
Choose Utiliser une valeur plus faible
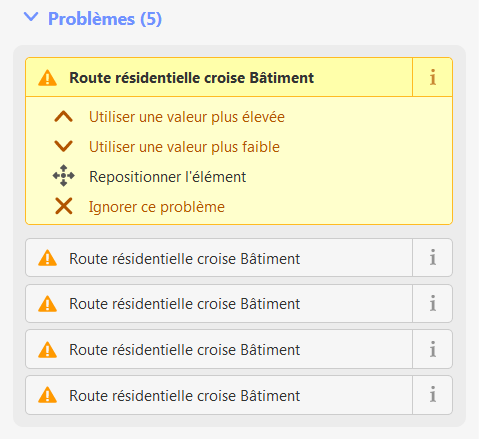point(184,147)
